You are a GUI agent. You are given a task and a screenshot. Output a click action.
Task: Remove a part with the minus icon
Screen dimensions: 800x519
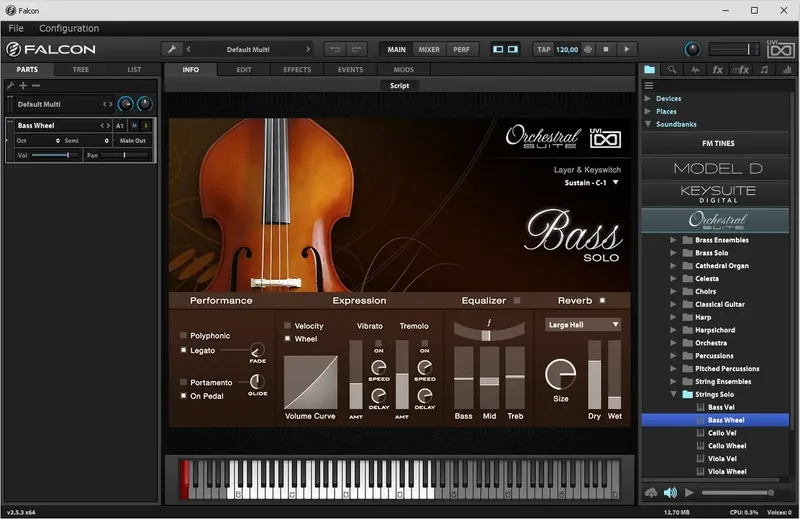(36, 85)
